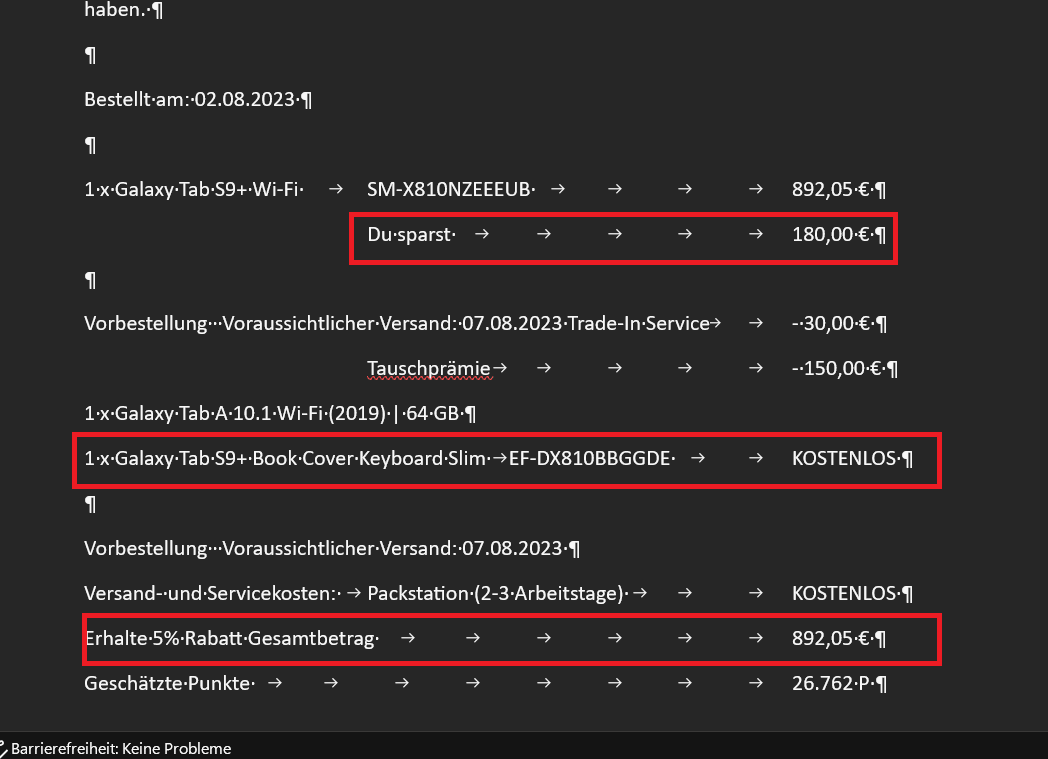Click the text 'Erhalte 5% Rabatt Gesamtbetrag'

(229, 638)
